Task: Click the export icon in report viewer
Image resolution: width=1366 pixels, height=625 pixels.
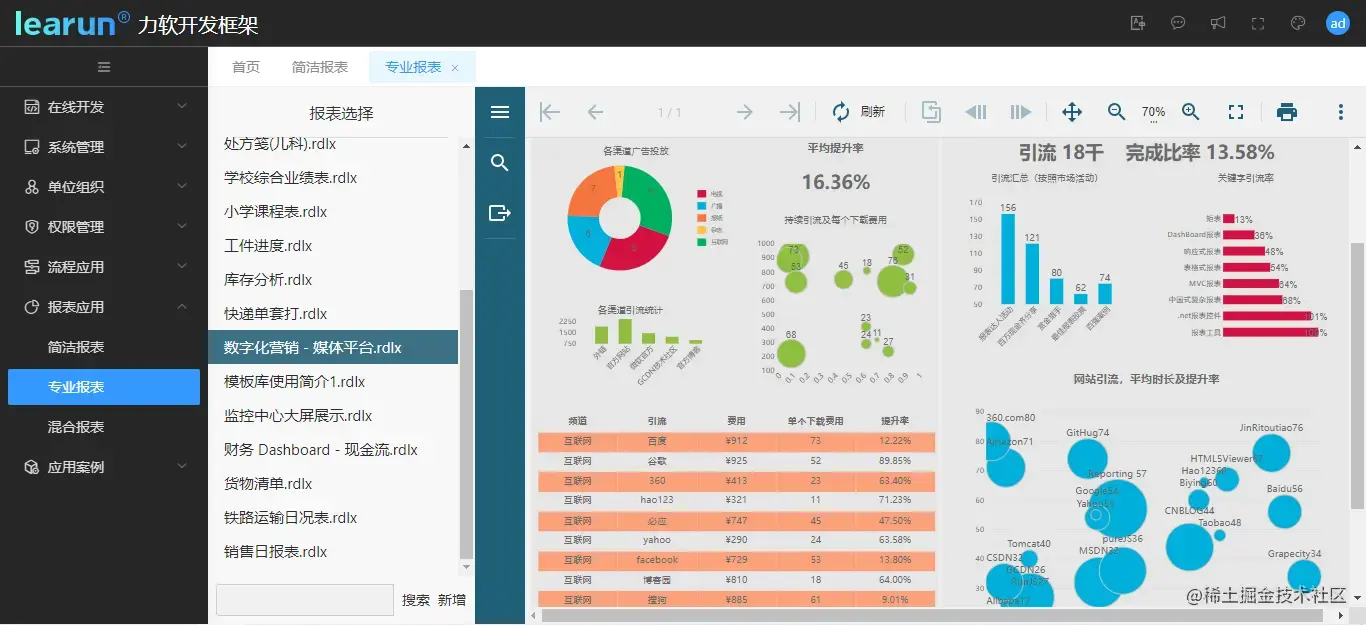Action: point(500,212)
